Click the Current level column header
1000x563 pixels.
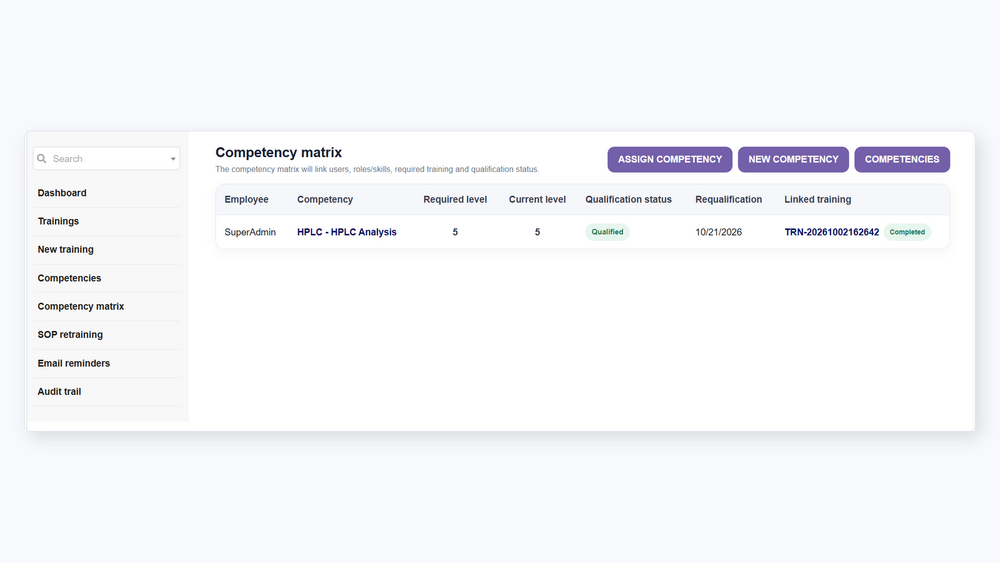pyautogui.click(x=537, y=200)
